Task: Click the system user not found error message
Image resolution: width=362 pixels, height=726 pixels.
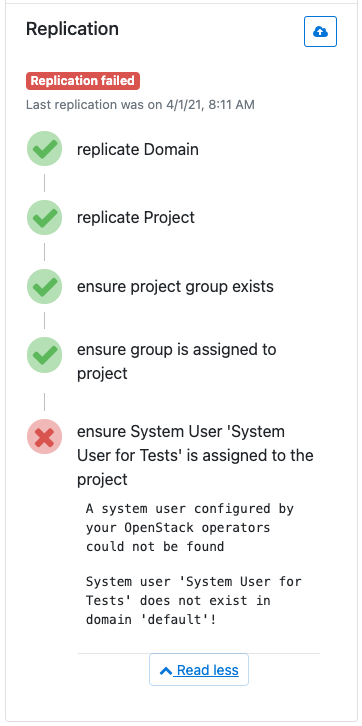Action: (190, 527)
